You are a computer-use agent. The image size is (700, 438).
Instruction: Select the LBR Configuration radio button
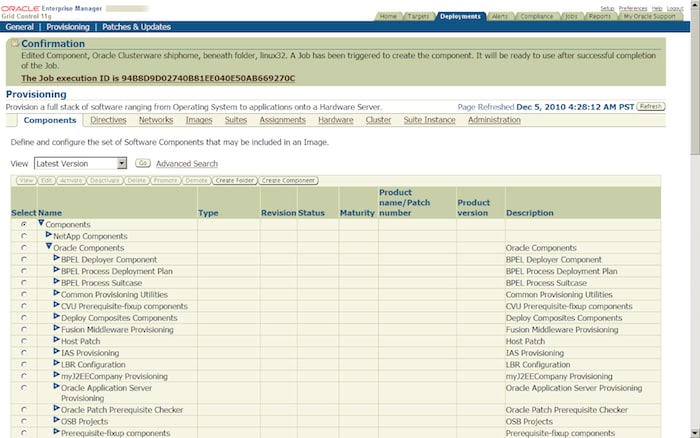[24, 364]
